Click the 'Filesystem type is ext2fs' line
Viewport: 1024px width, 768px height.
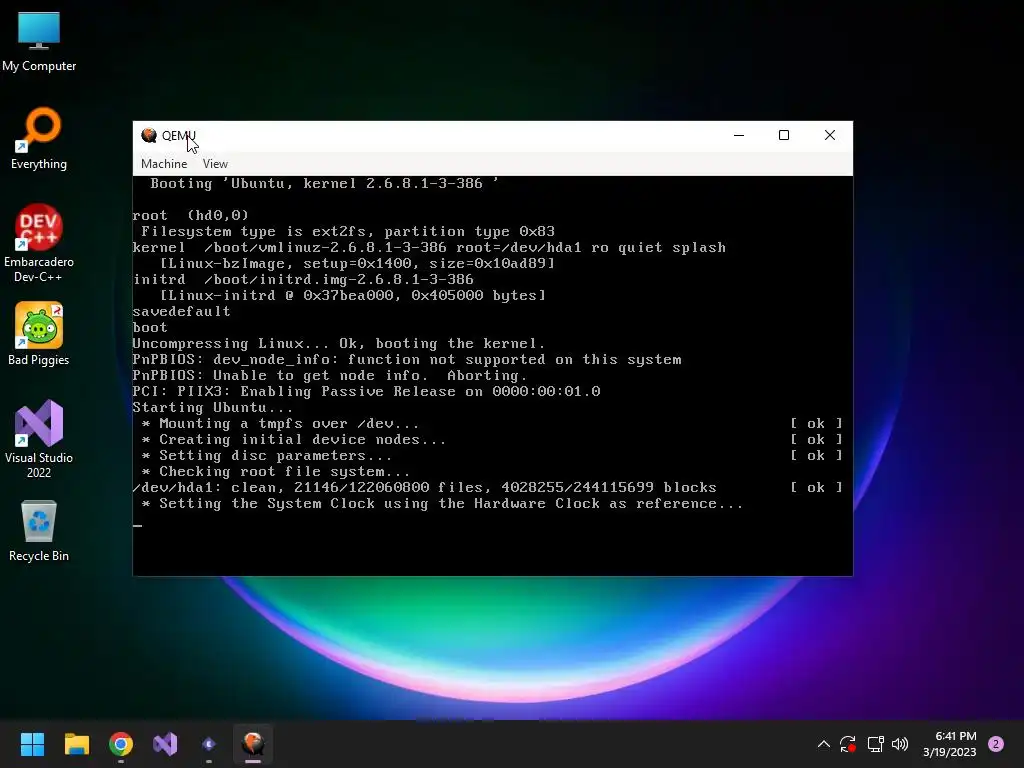coord(348,231)
